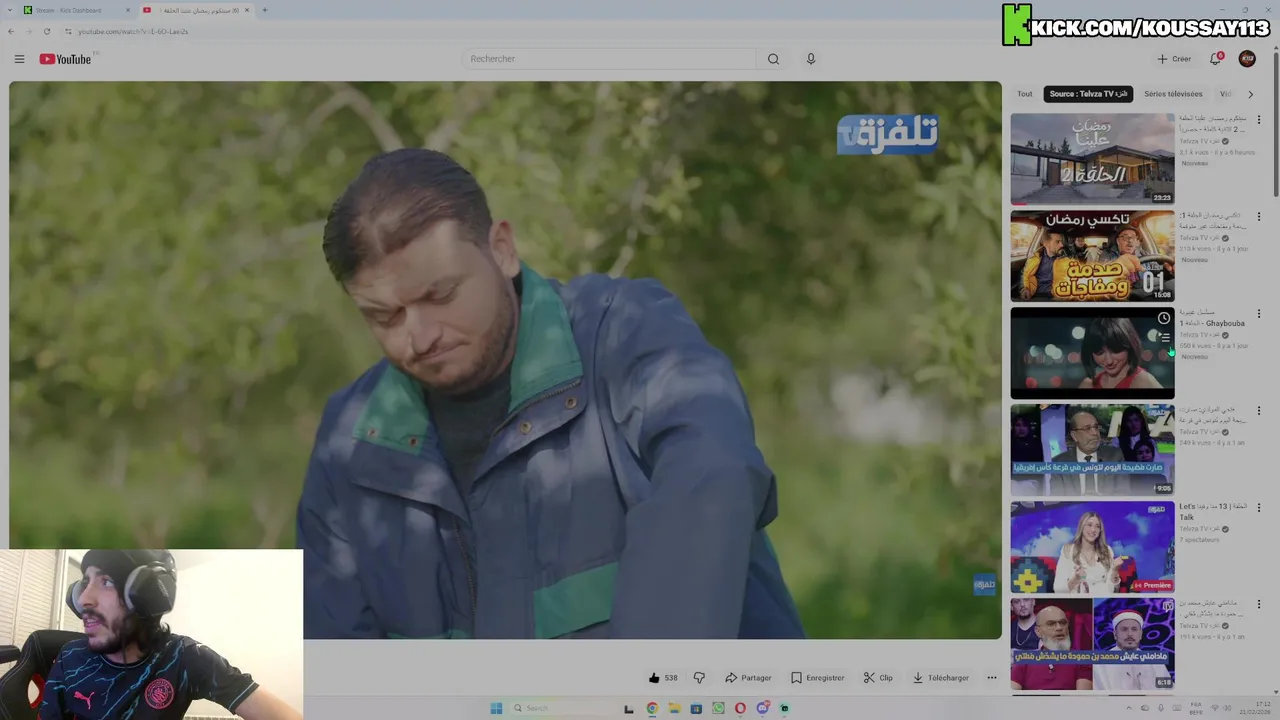1280x720 pixels.
Task: Click the Partager share button
Action: click(748, 678)
